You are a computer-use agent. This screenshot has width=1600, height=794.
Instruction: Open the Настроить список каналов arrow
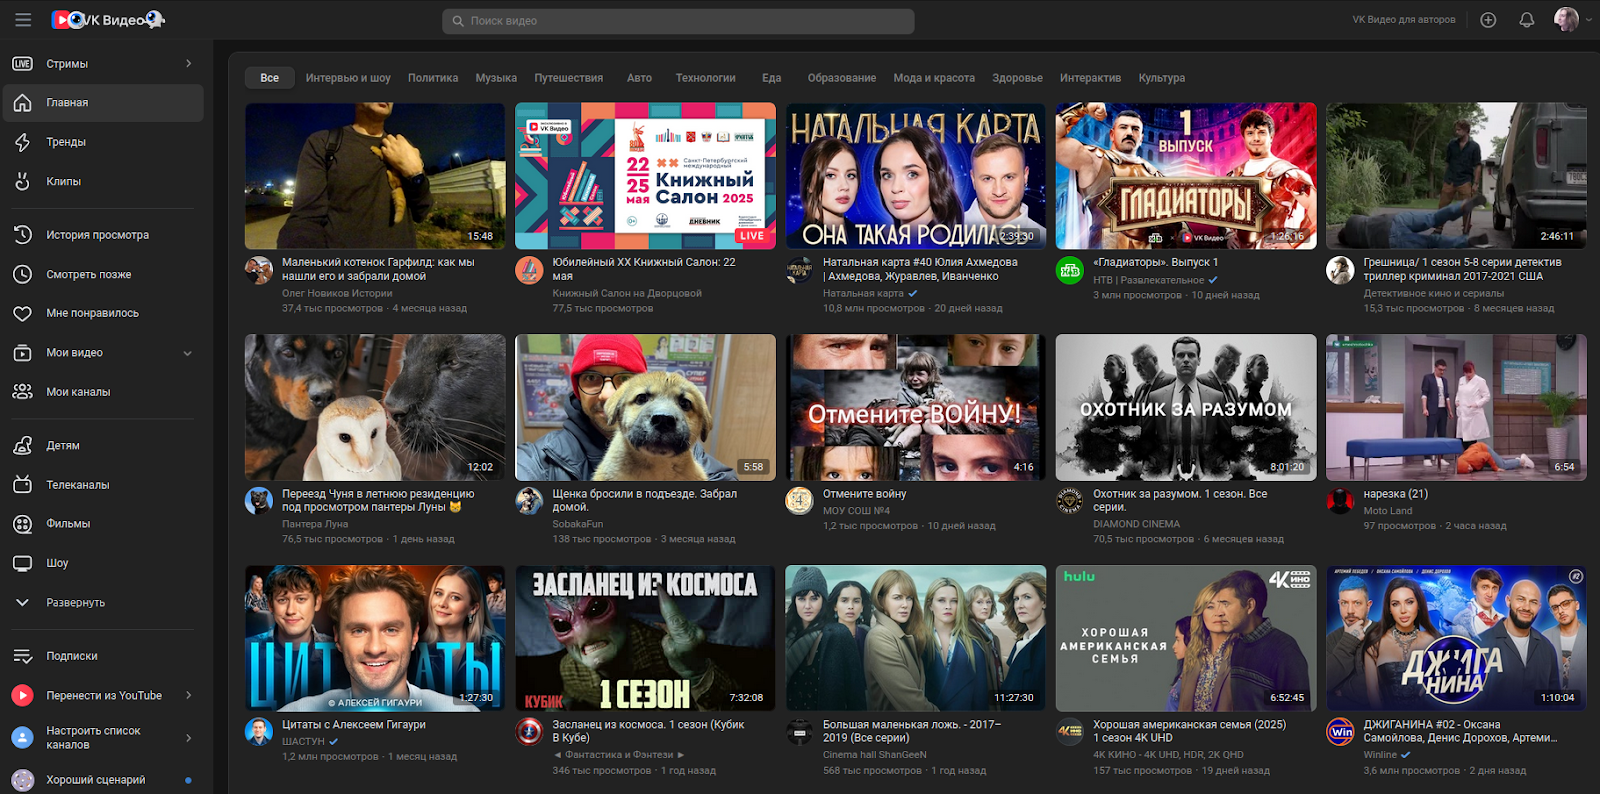(188, 738)
